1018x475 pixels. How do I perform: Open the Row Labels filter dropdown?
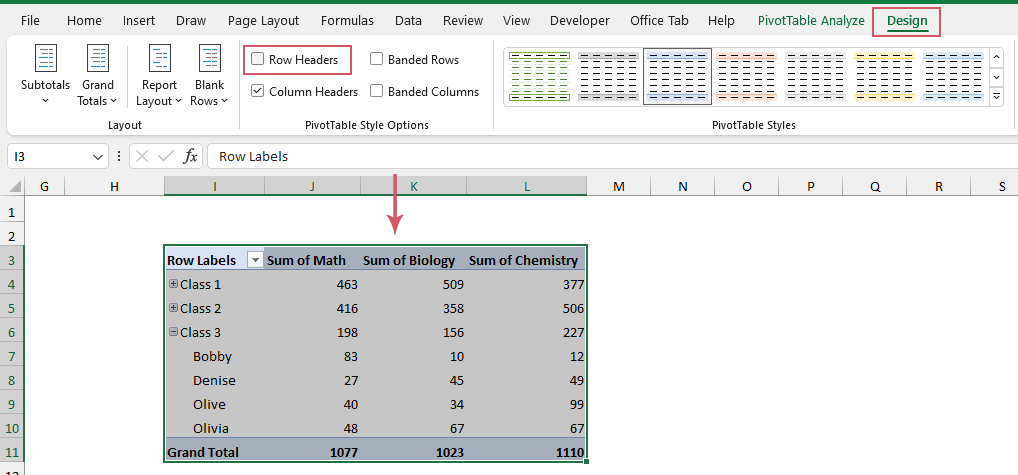pyautogui.click(x=254, y=260)
